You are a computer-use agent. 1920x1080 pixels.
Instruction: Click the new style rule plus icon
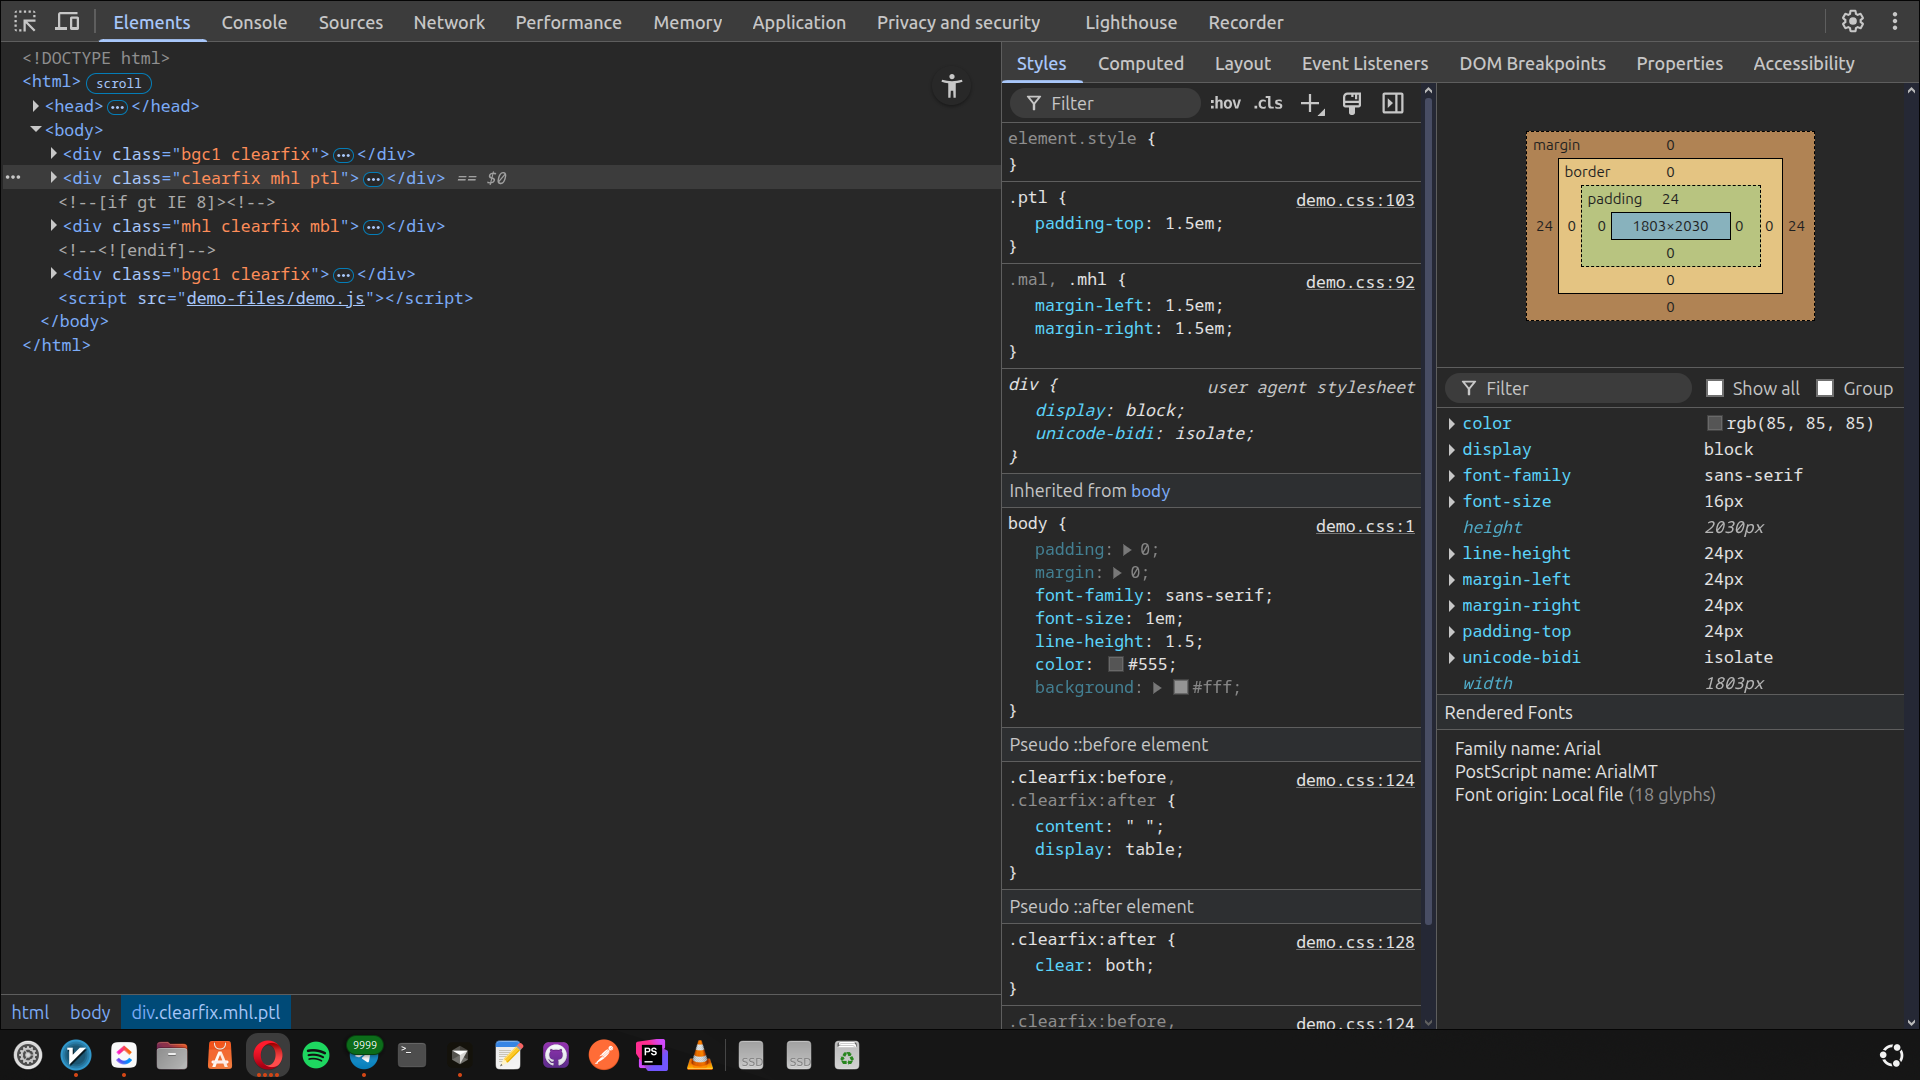tap(1311, 103)
